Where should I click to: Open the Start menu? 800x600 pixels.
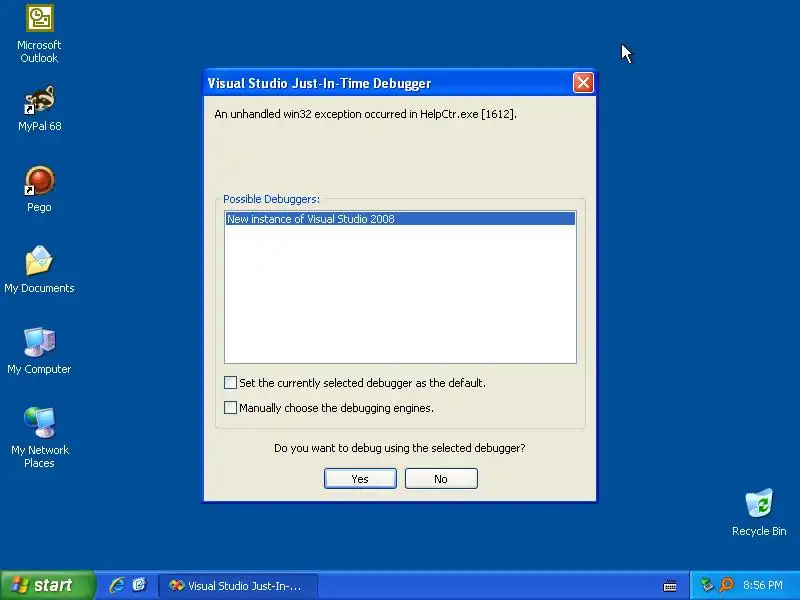(47, 585)
